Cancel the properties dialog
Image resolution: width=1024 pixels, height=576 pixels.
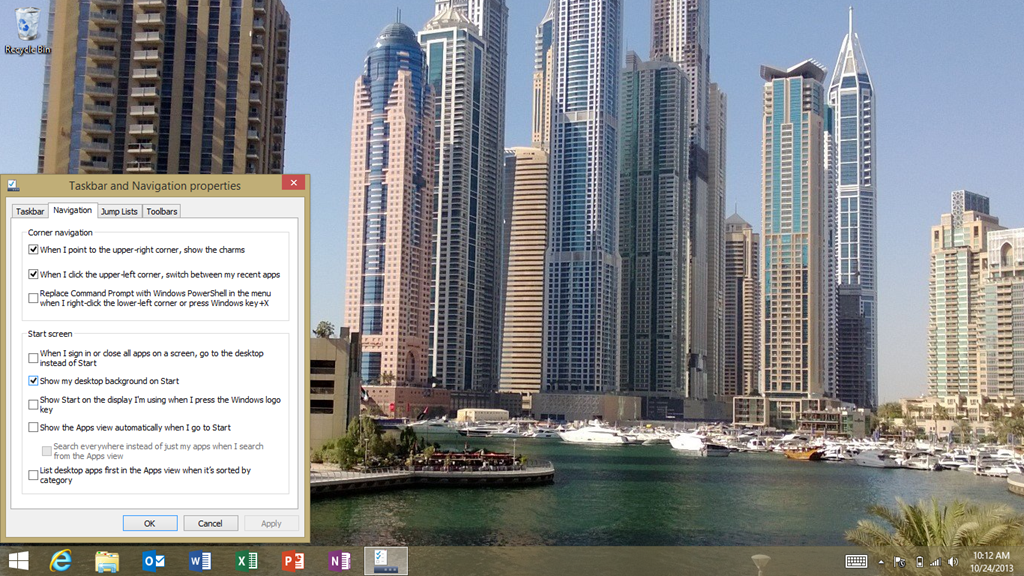click(x=210, y=523)
